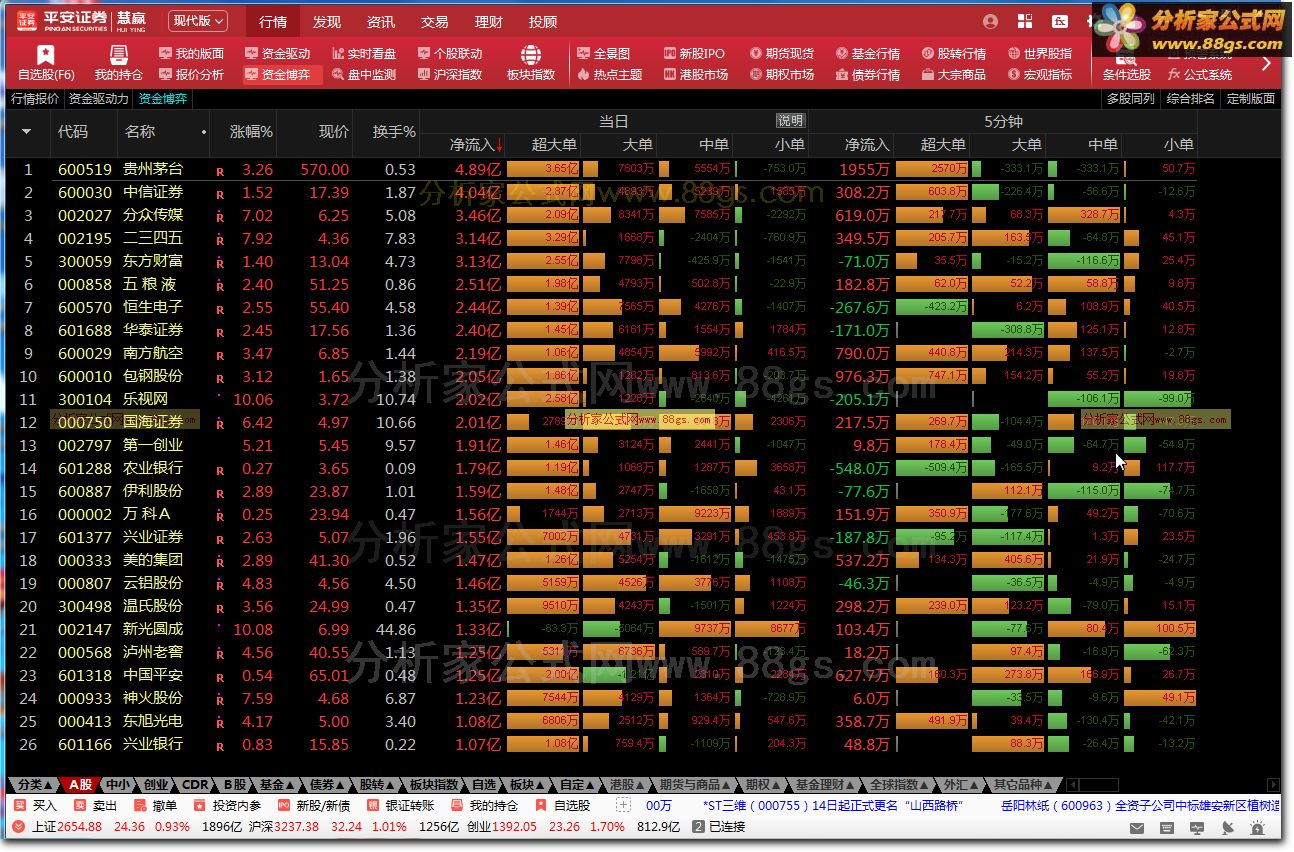
Task: Open 债券行情 toolbar item
Action: [868, 75]
